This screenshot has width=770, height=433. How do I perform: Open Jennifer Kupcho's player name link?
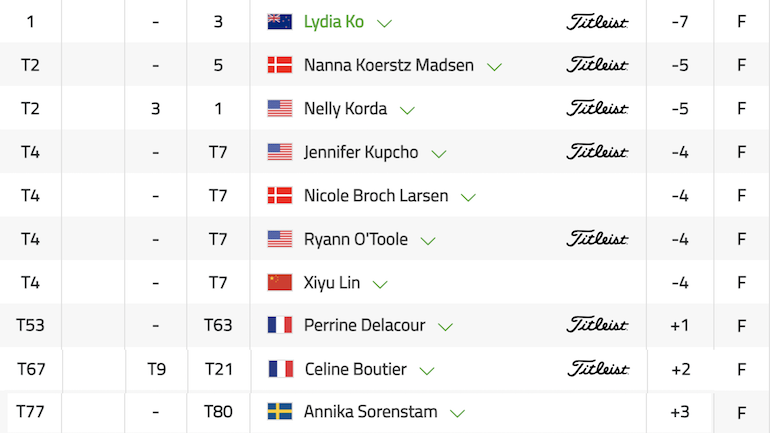tap(361, 152)
